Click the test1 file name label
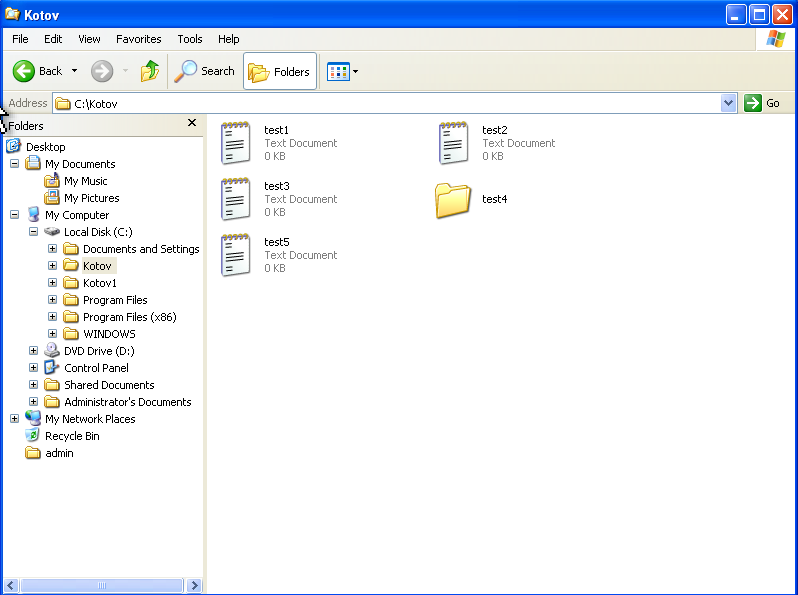This screenshot has height=595, width=798. coord(276,130)
